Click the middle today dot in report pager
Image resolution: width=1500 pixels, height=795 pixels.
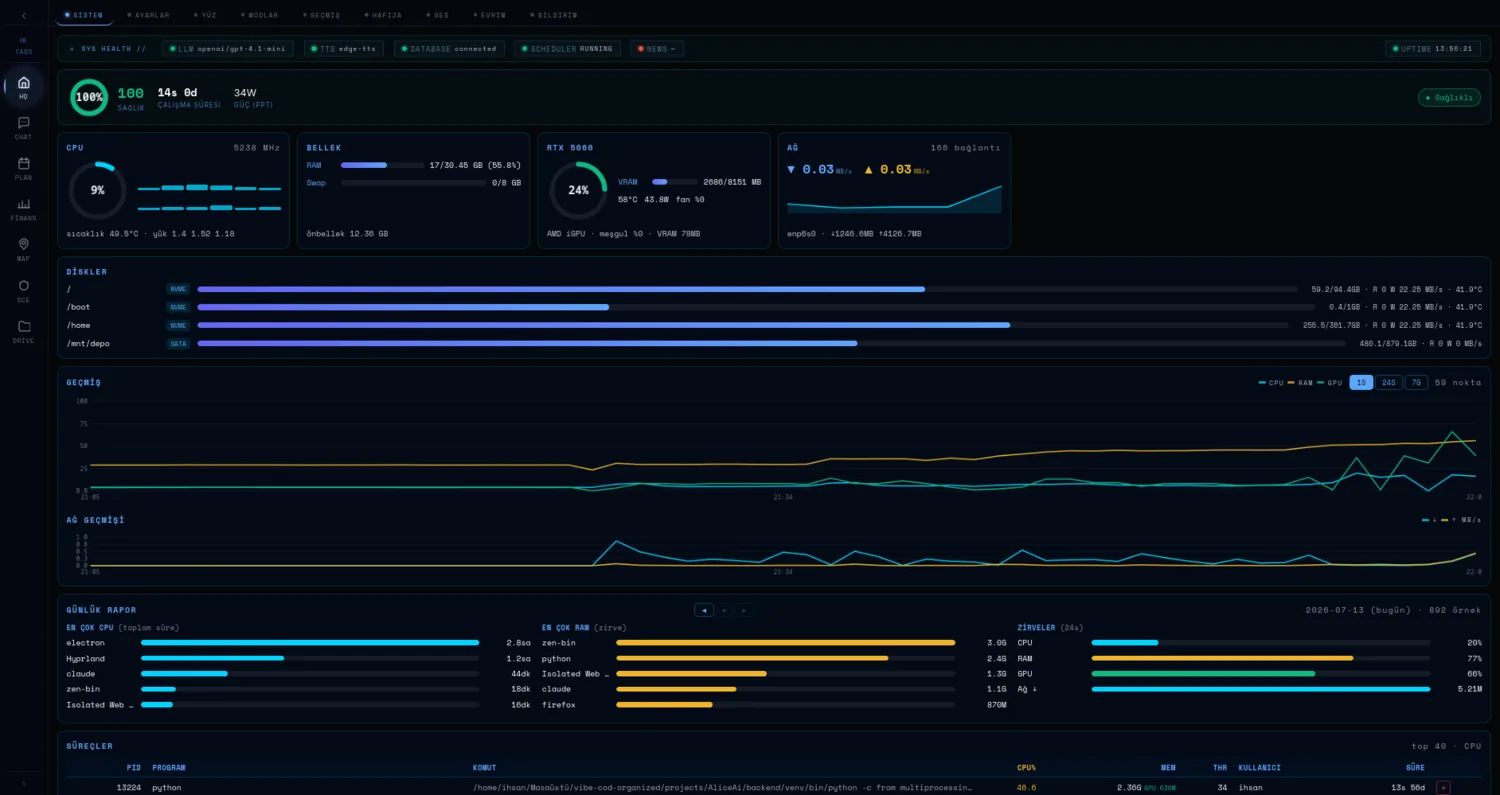[724, 610]
